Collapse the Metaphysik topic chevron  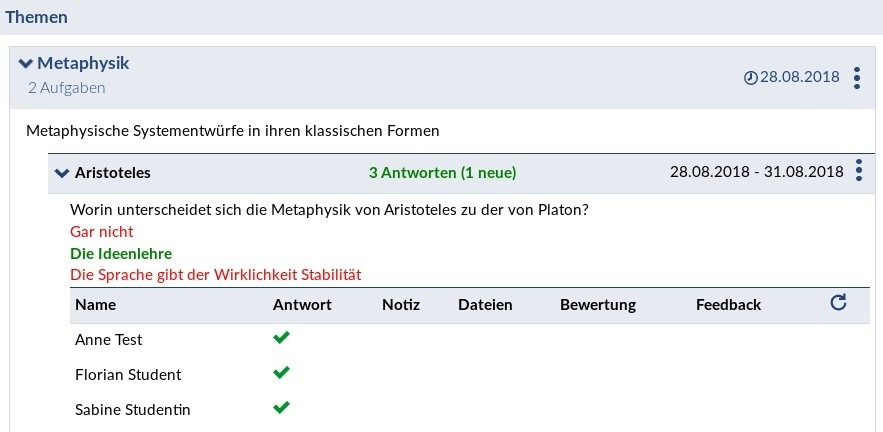point(26,64)
